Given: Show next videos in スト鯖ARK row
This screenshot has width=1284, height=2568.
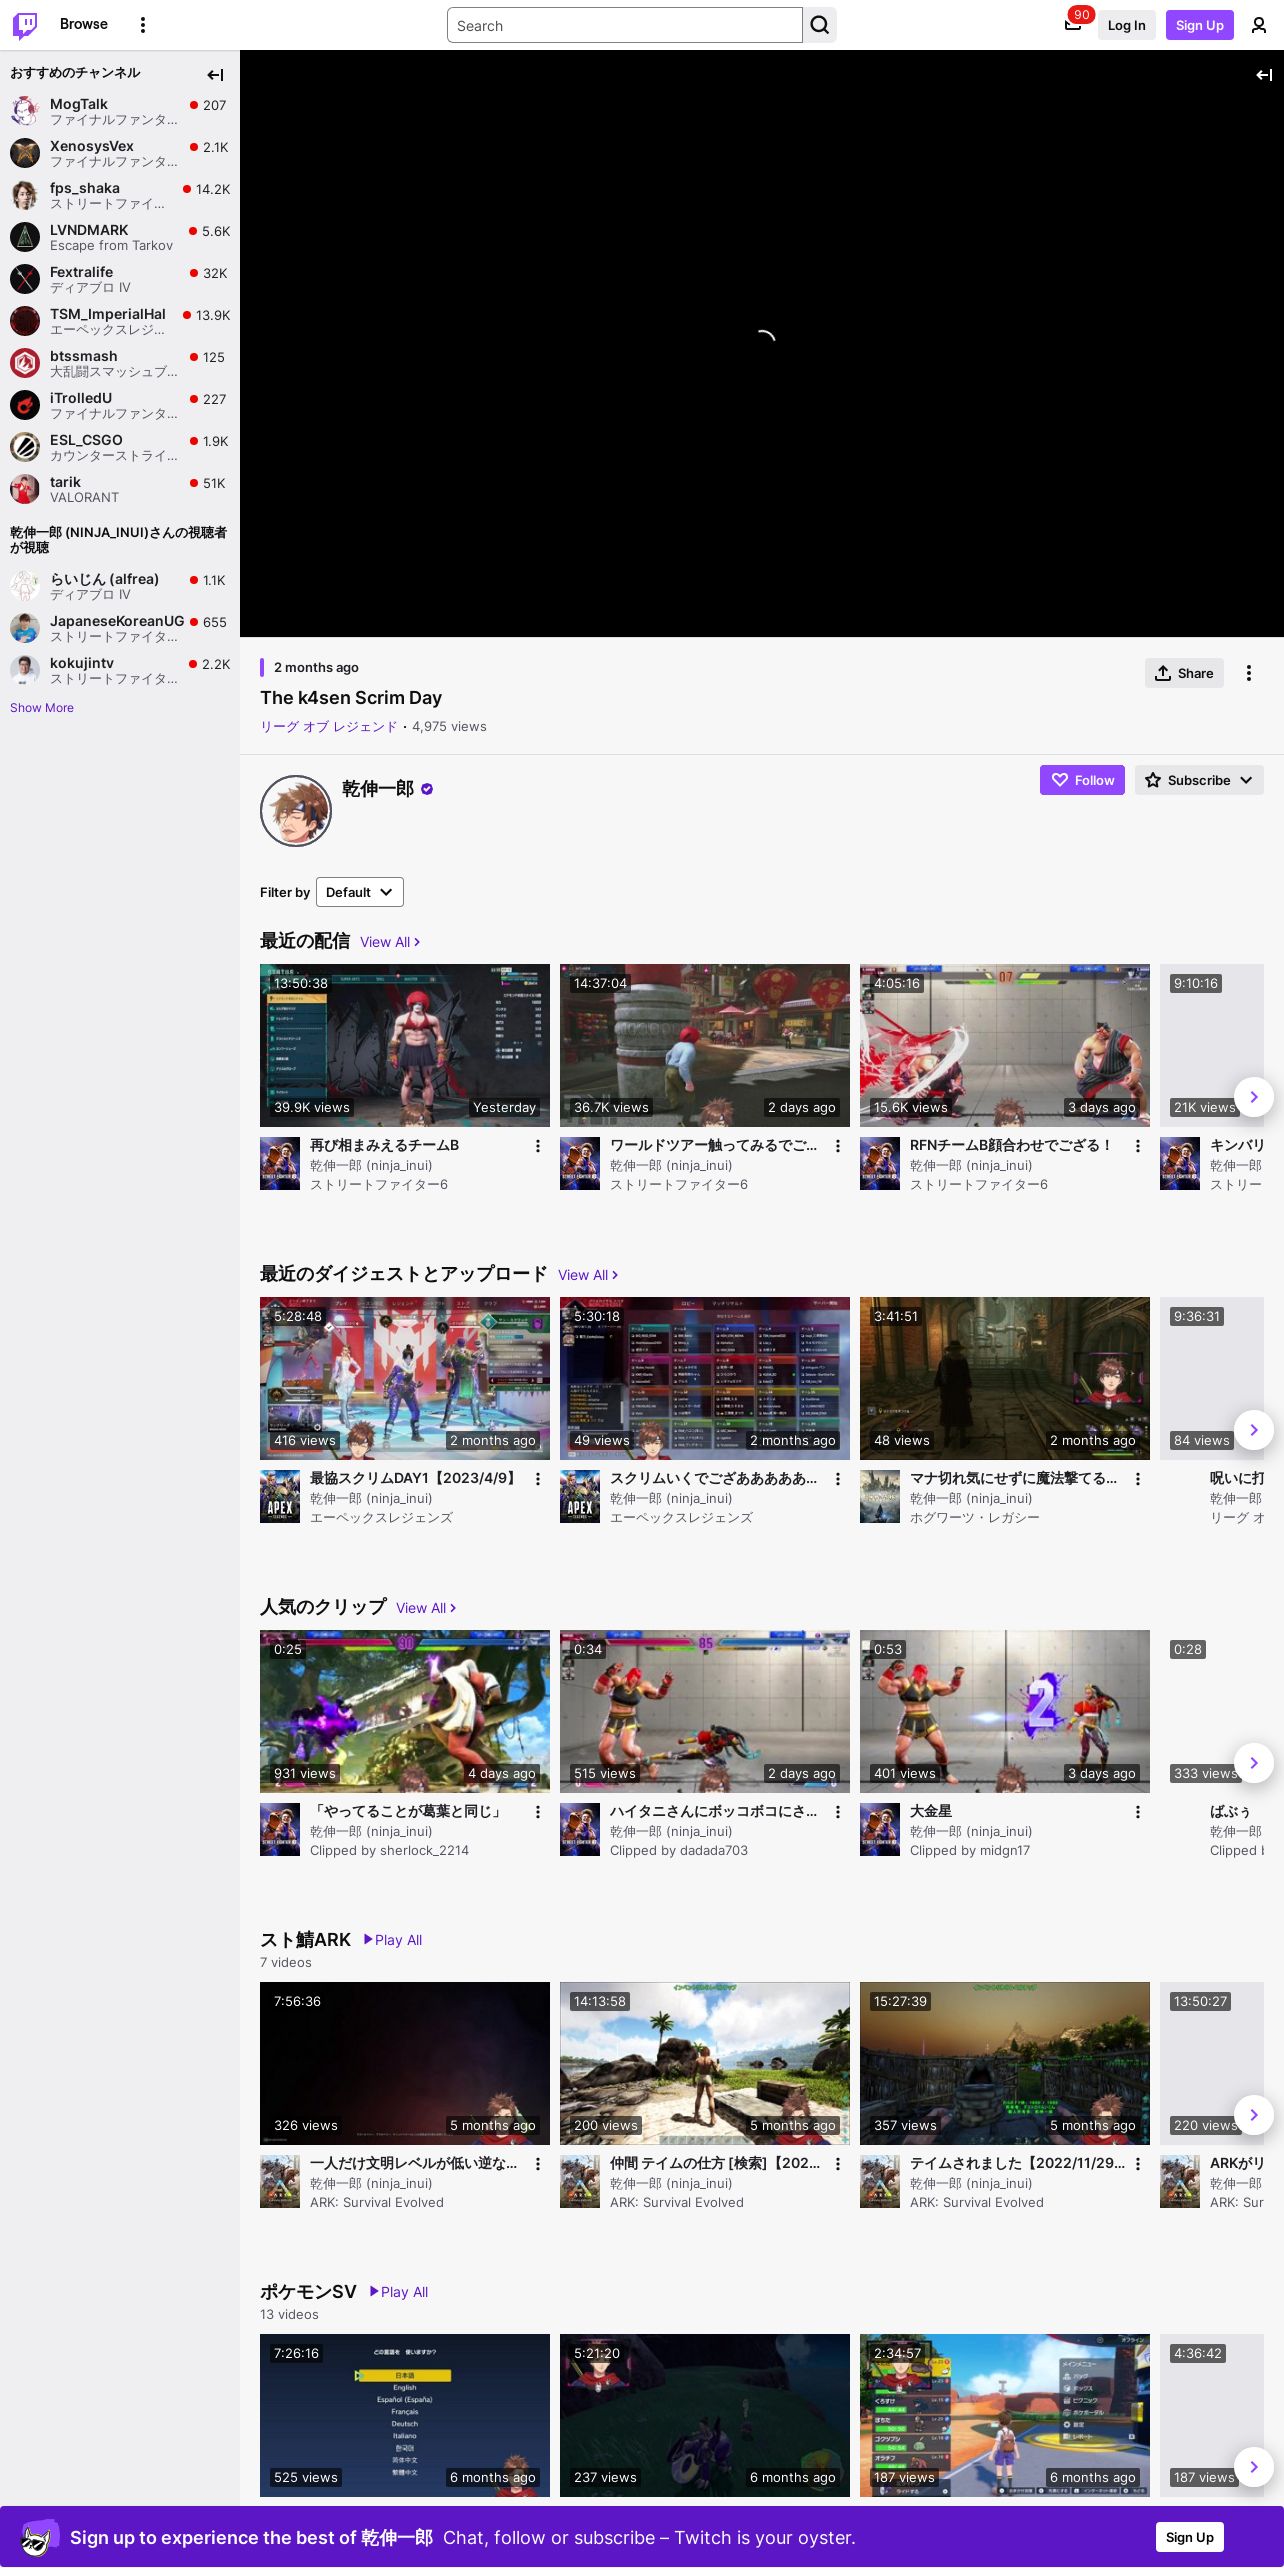Looking at the screenshot, I should pyautogui.click(x=1254, y=2115).
